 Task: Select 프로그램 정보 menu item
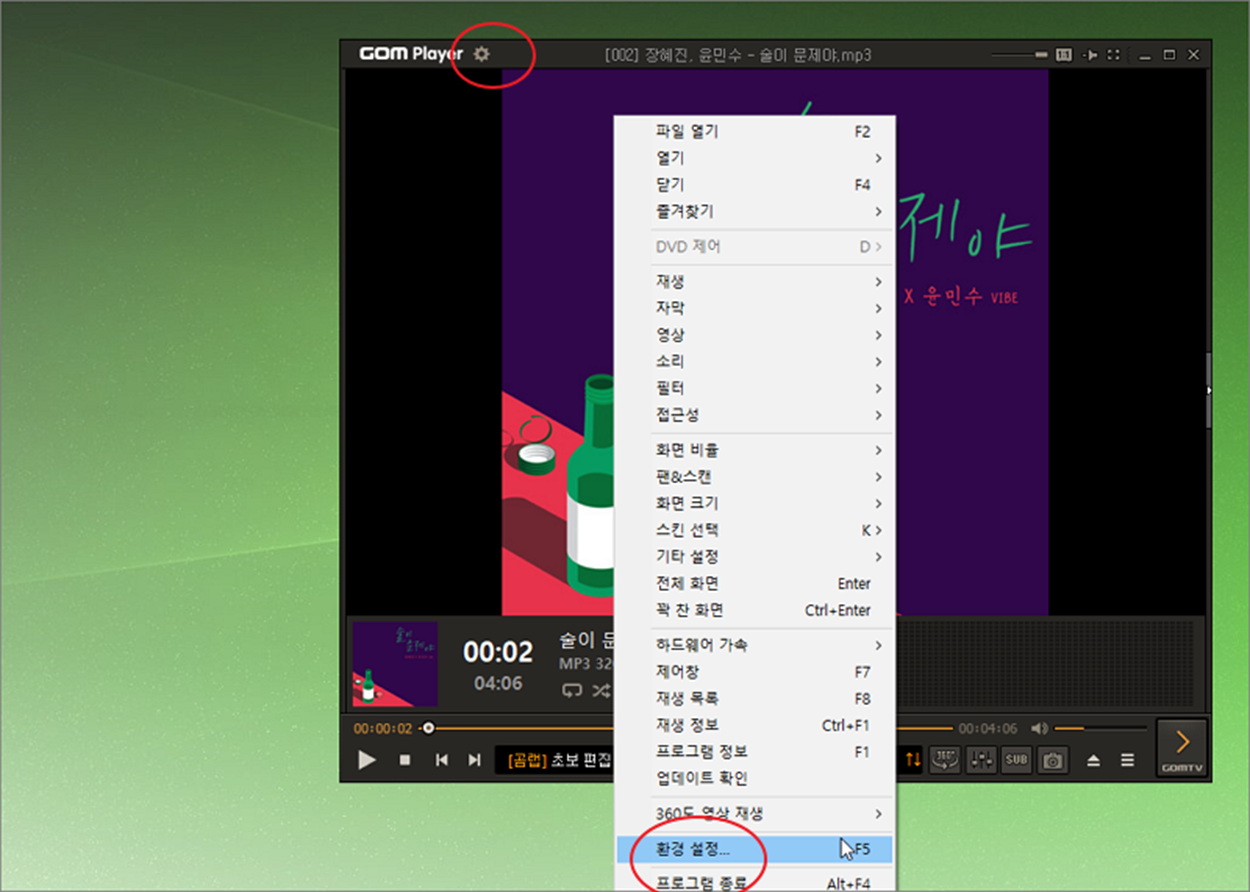point(754,752)
